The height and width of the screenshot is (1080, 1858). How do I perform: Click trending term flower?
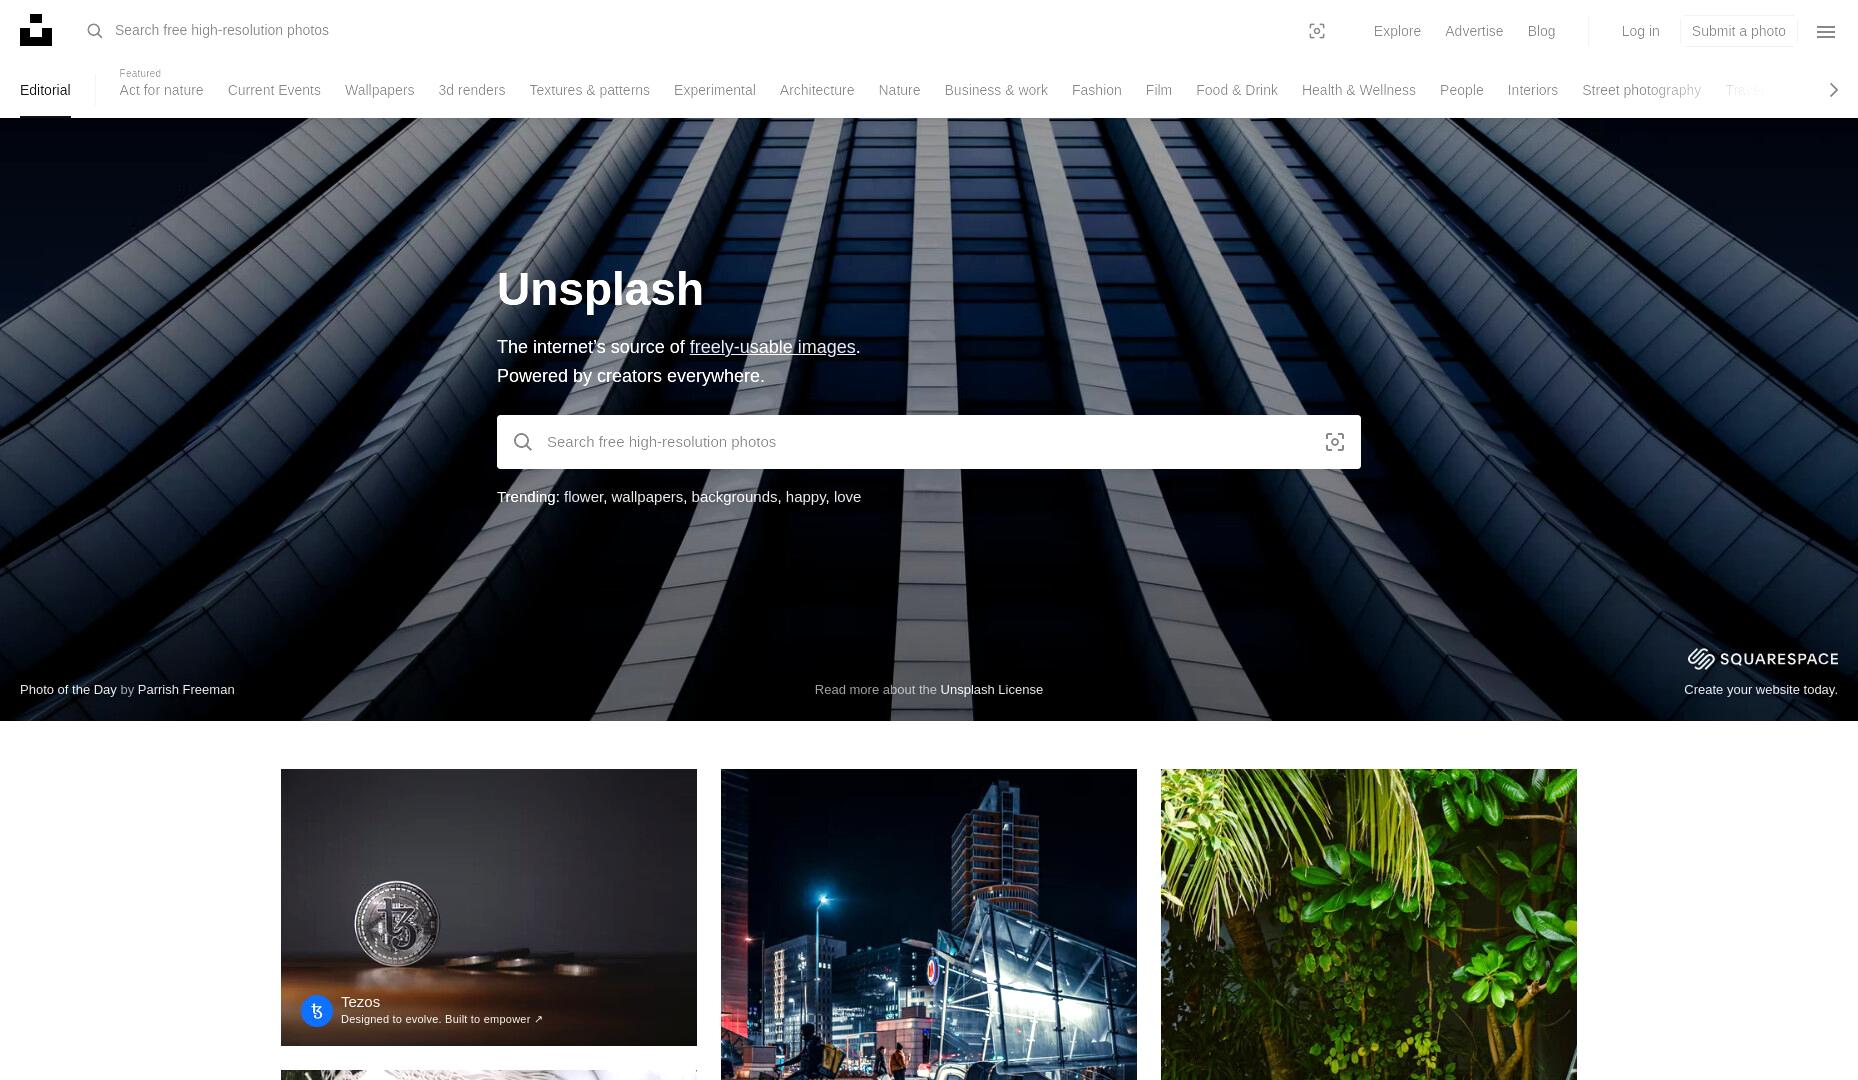coord(583,497)
